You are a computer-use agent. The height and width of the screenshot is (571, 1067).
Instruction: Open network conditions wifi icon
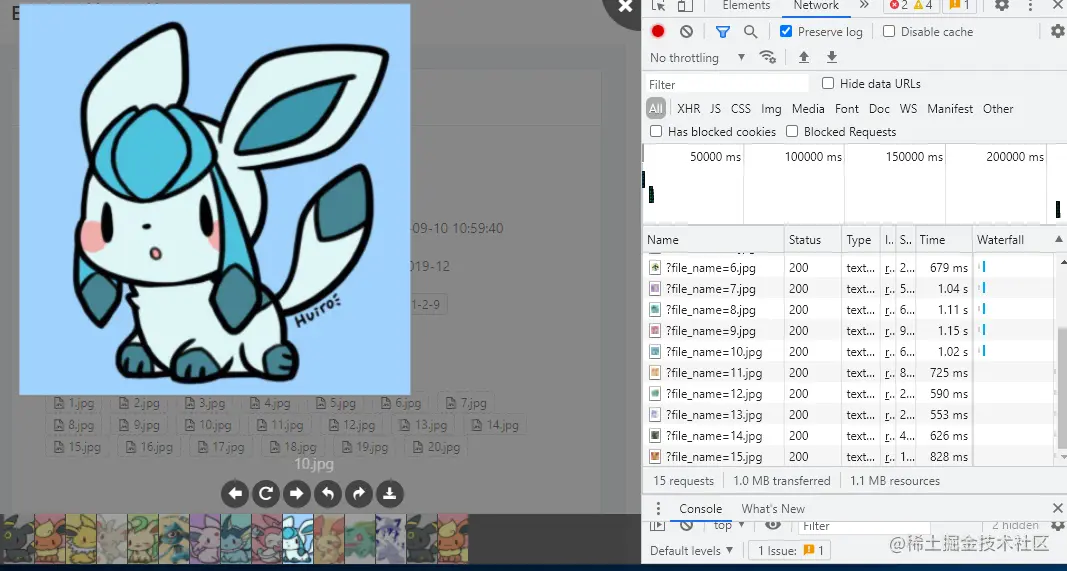tap(768, 57)
